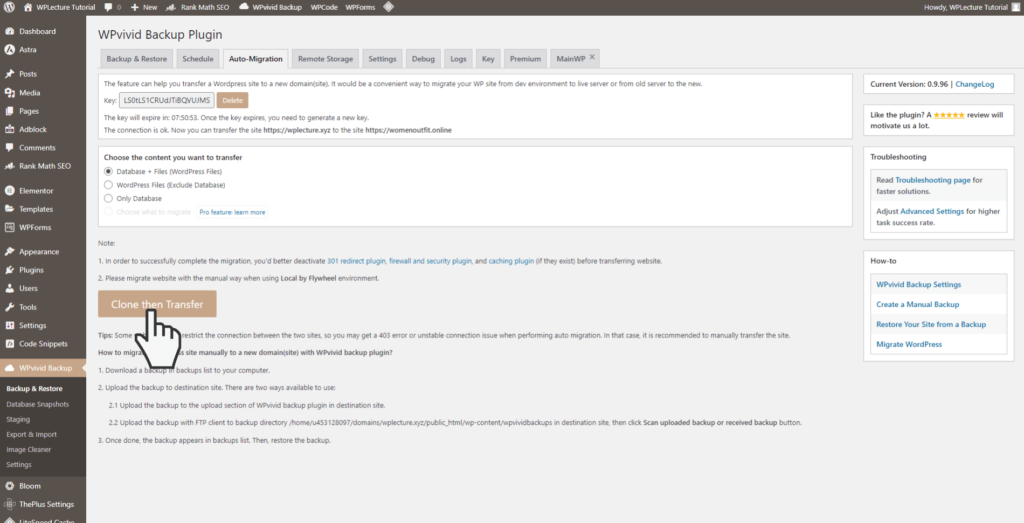Image resolution: width=1024 pixels, height=523 pixels.
Task: Open ThePlus Settings icon in sidebar
Action: tap(10, 504)
